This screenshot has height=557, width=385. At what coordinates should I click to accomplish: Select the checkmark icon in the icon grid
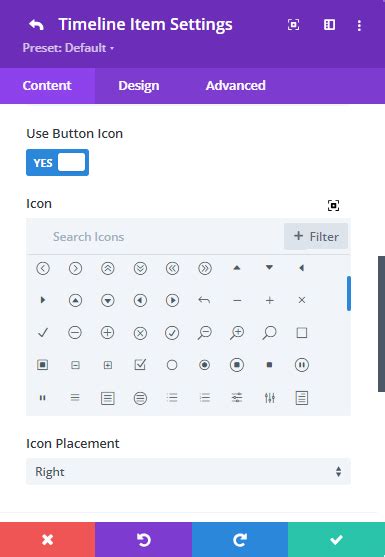(x=43, y=333)
